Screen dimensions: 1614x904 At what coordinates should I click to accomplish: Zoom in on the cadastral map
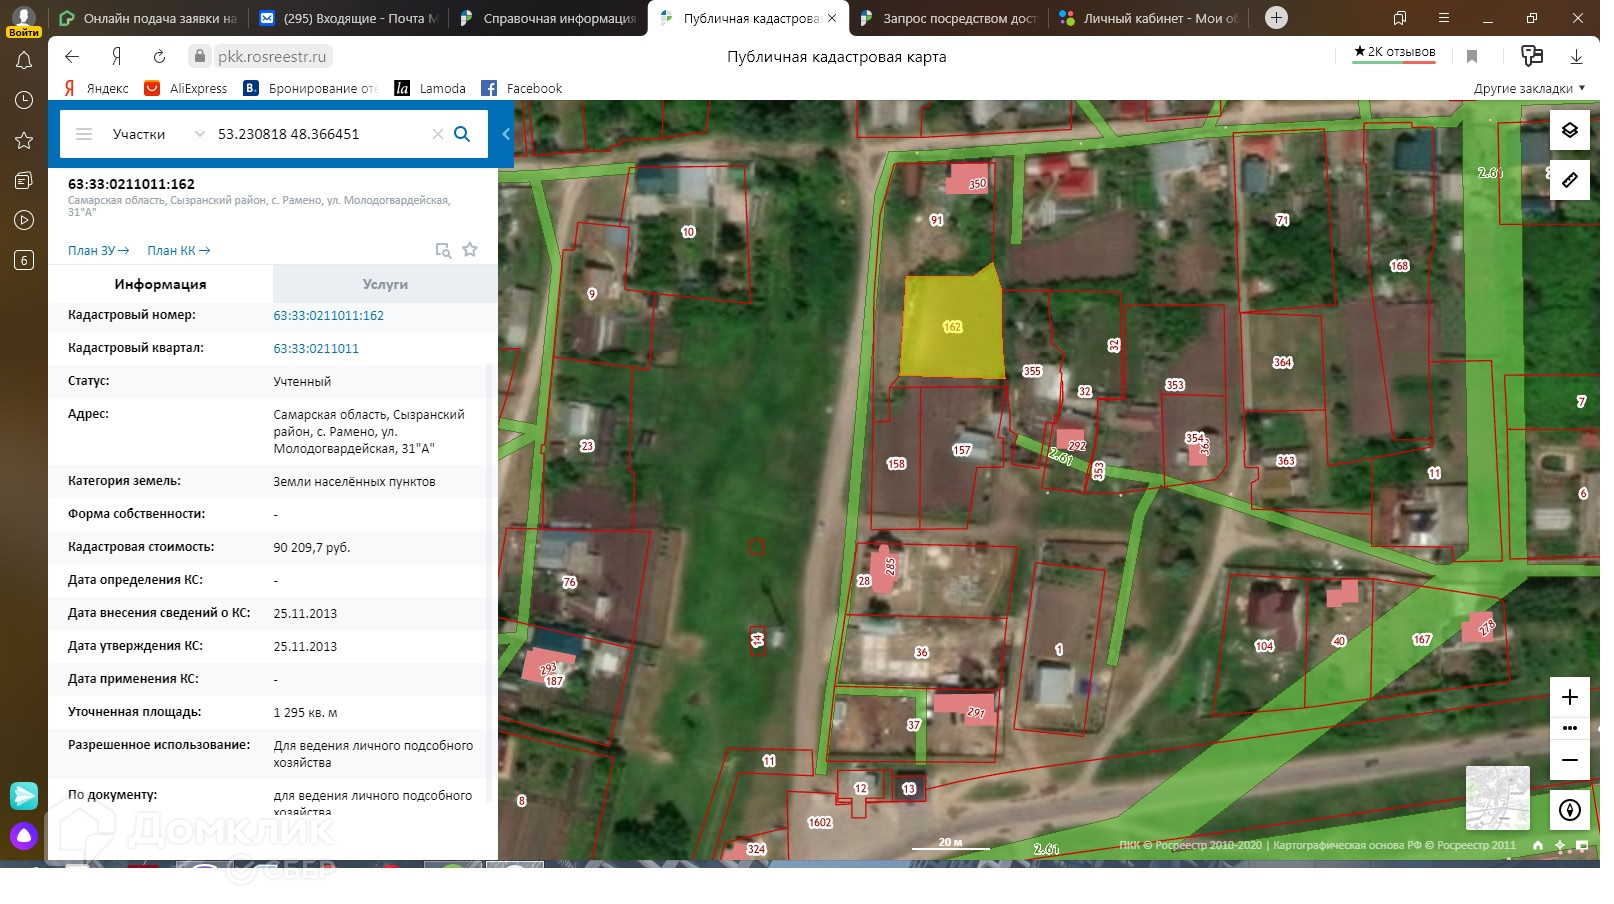(1569, 697)
